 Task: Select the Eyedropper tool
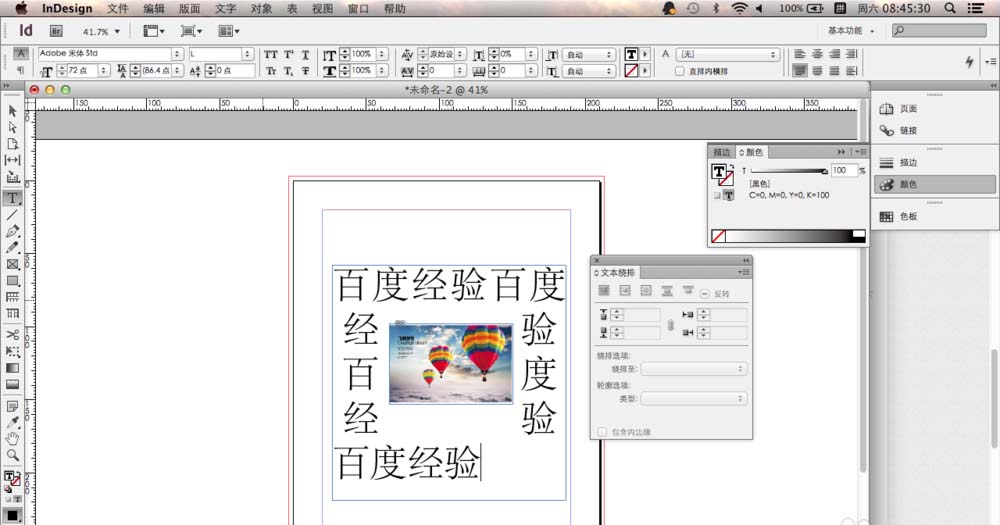click(12, 422)
